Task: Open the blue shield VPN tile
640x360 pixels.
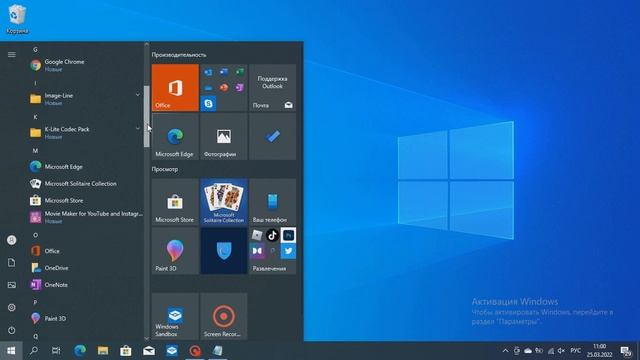Action: pyautogui.click(x=224, y=251)
